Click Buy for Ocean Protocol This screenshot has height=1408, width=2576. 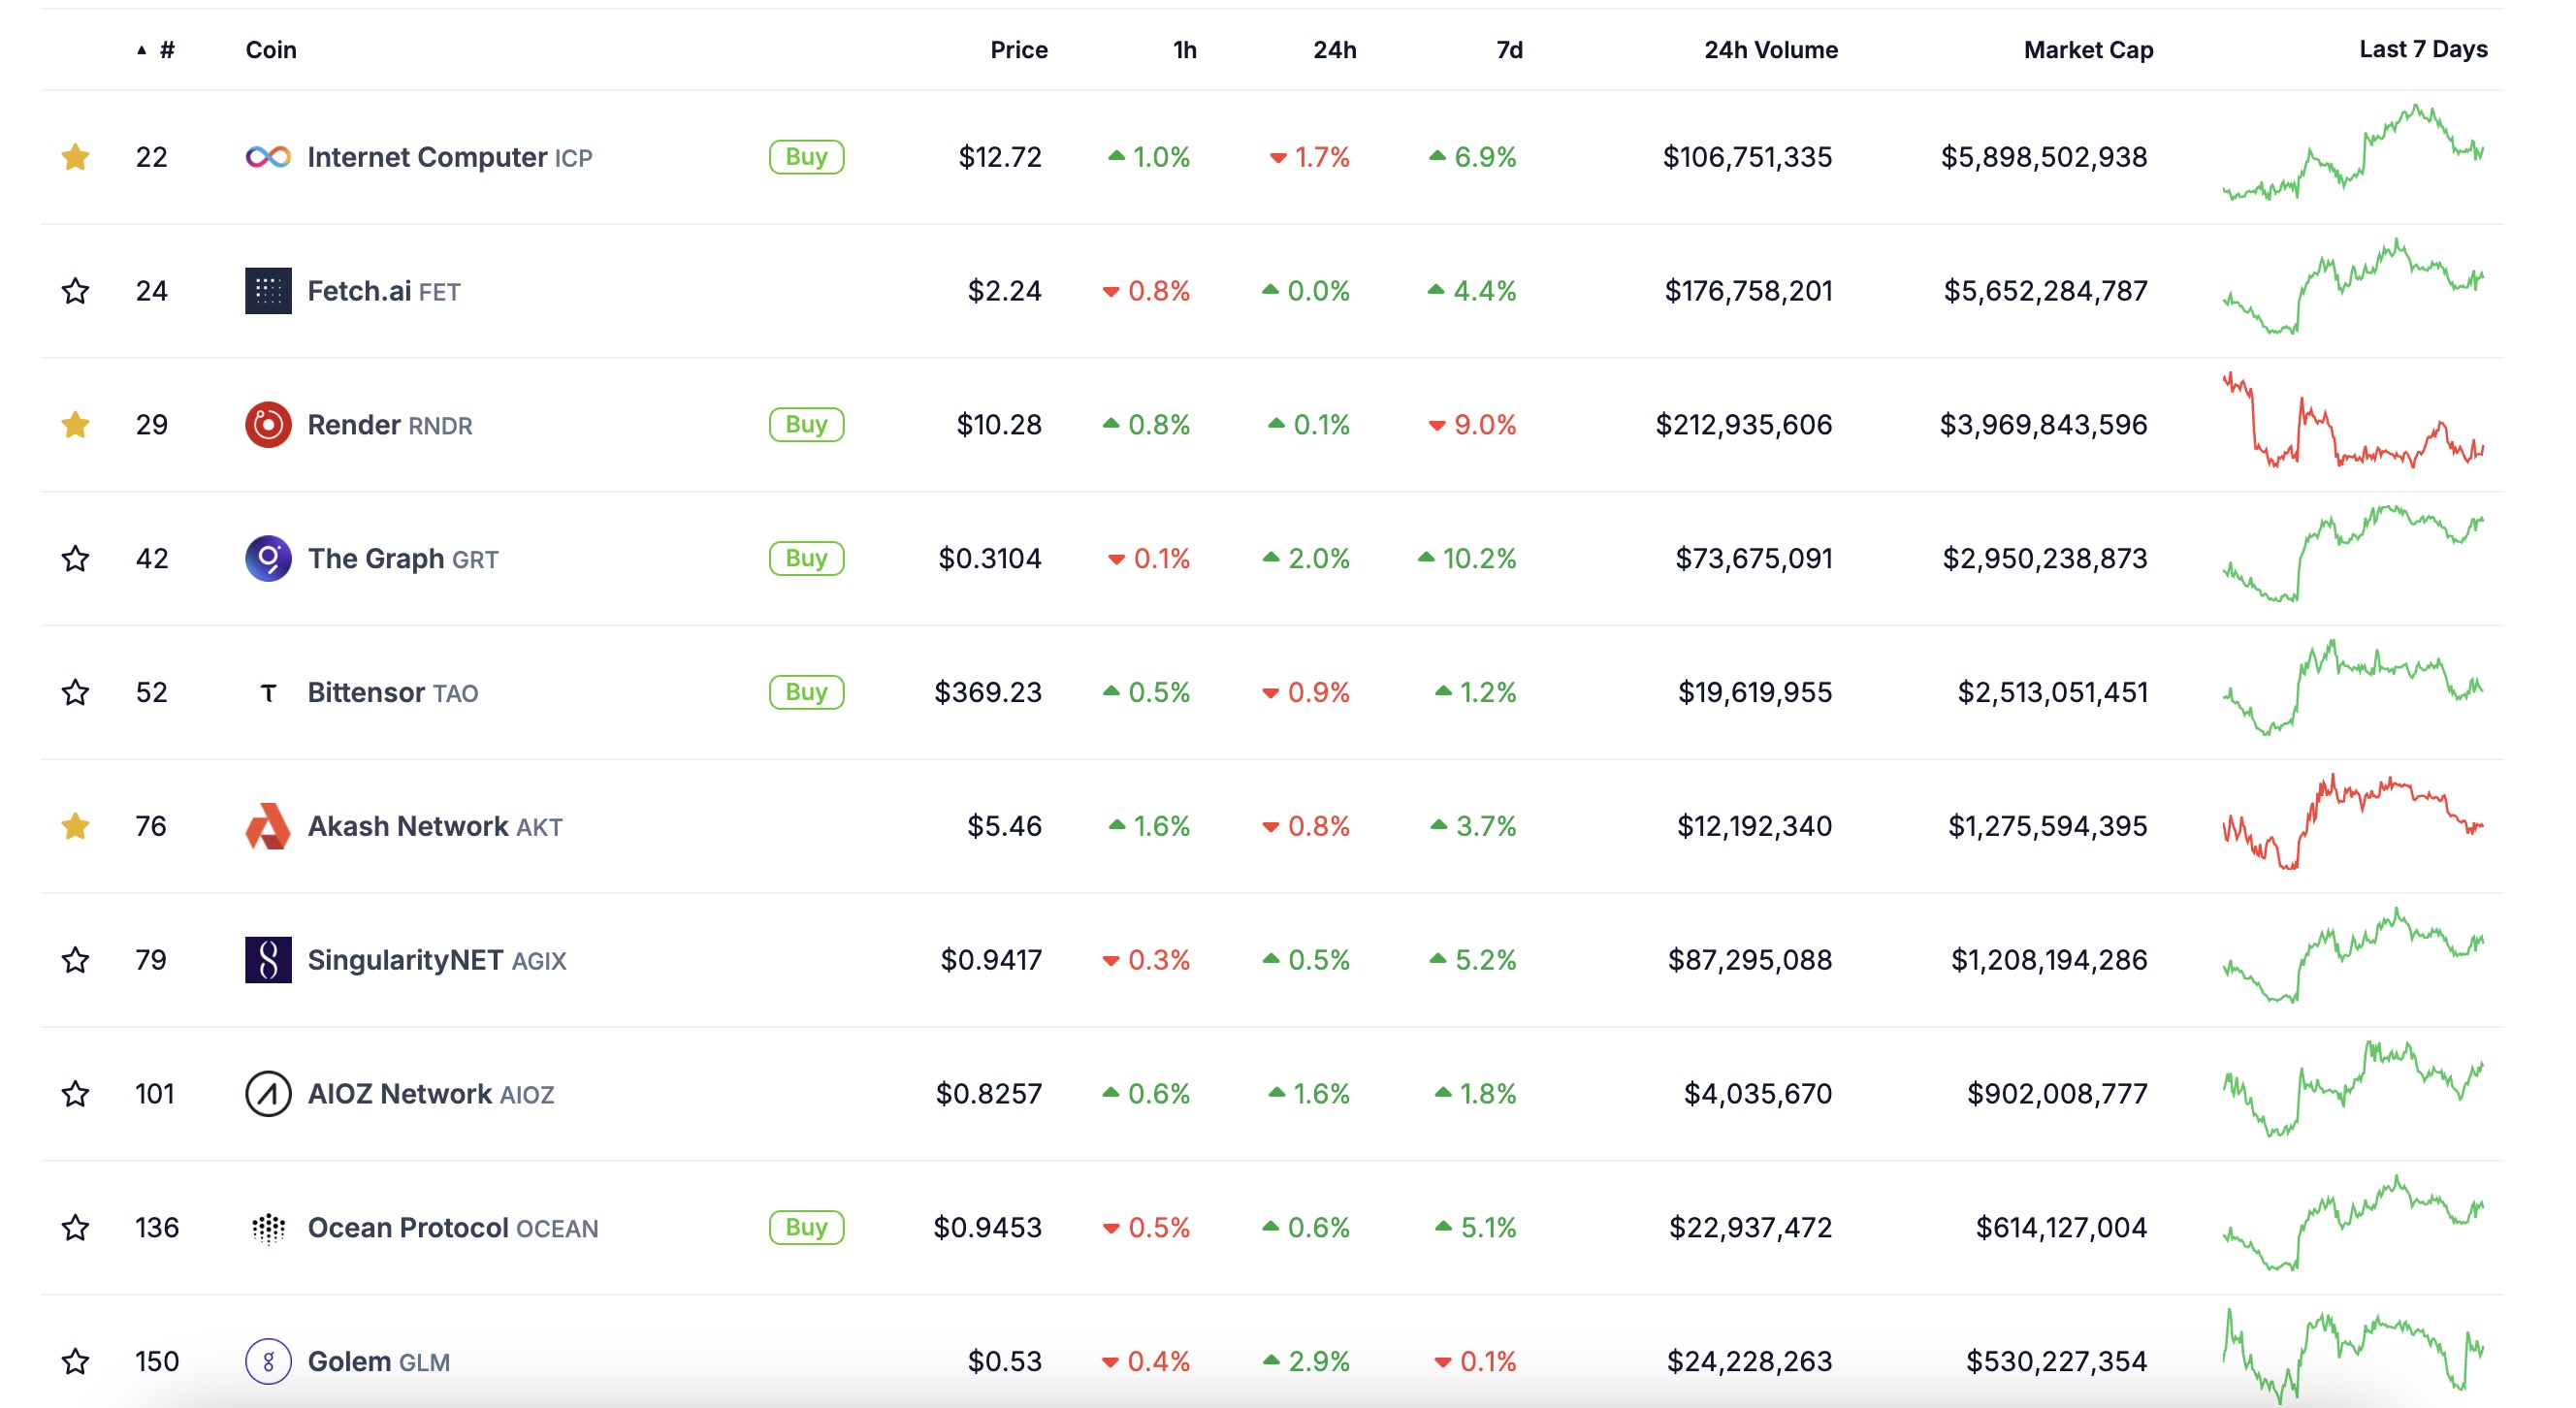(806, 1227)
